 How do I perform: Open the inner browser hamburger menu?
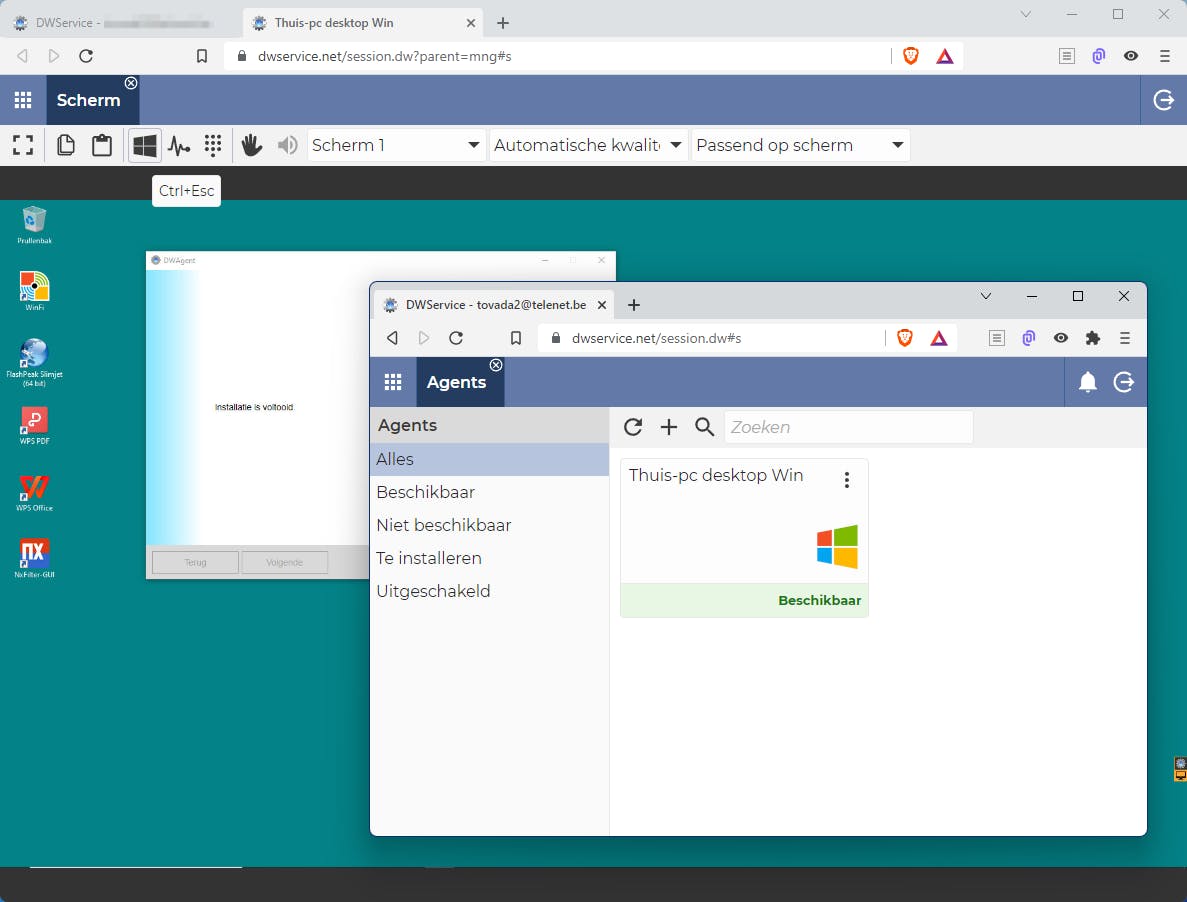(x=1125, y=338)
